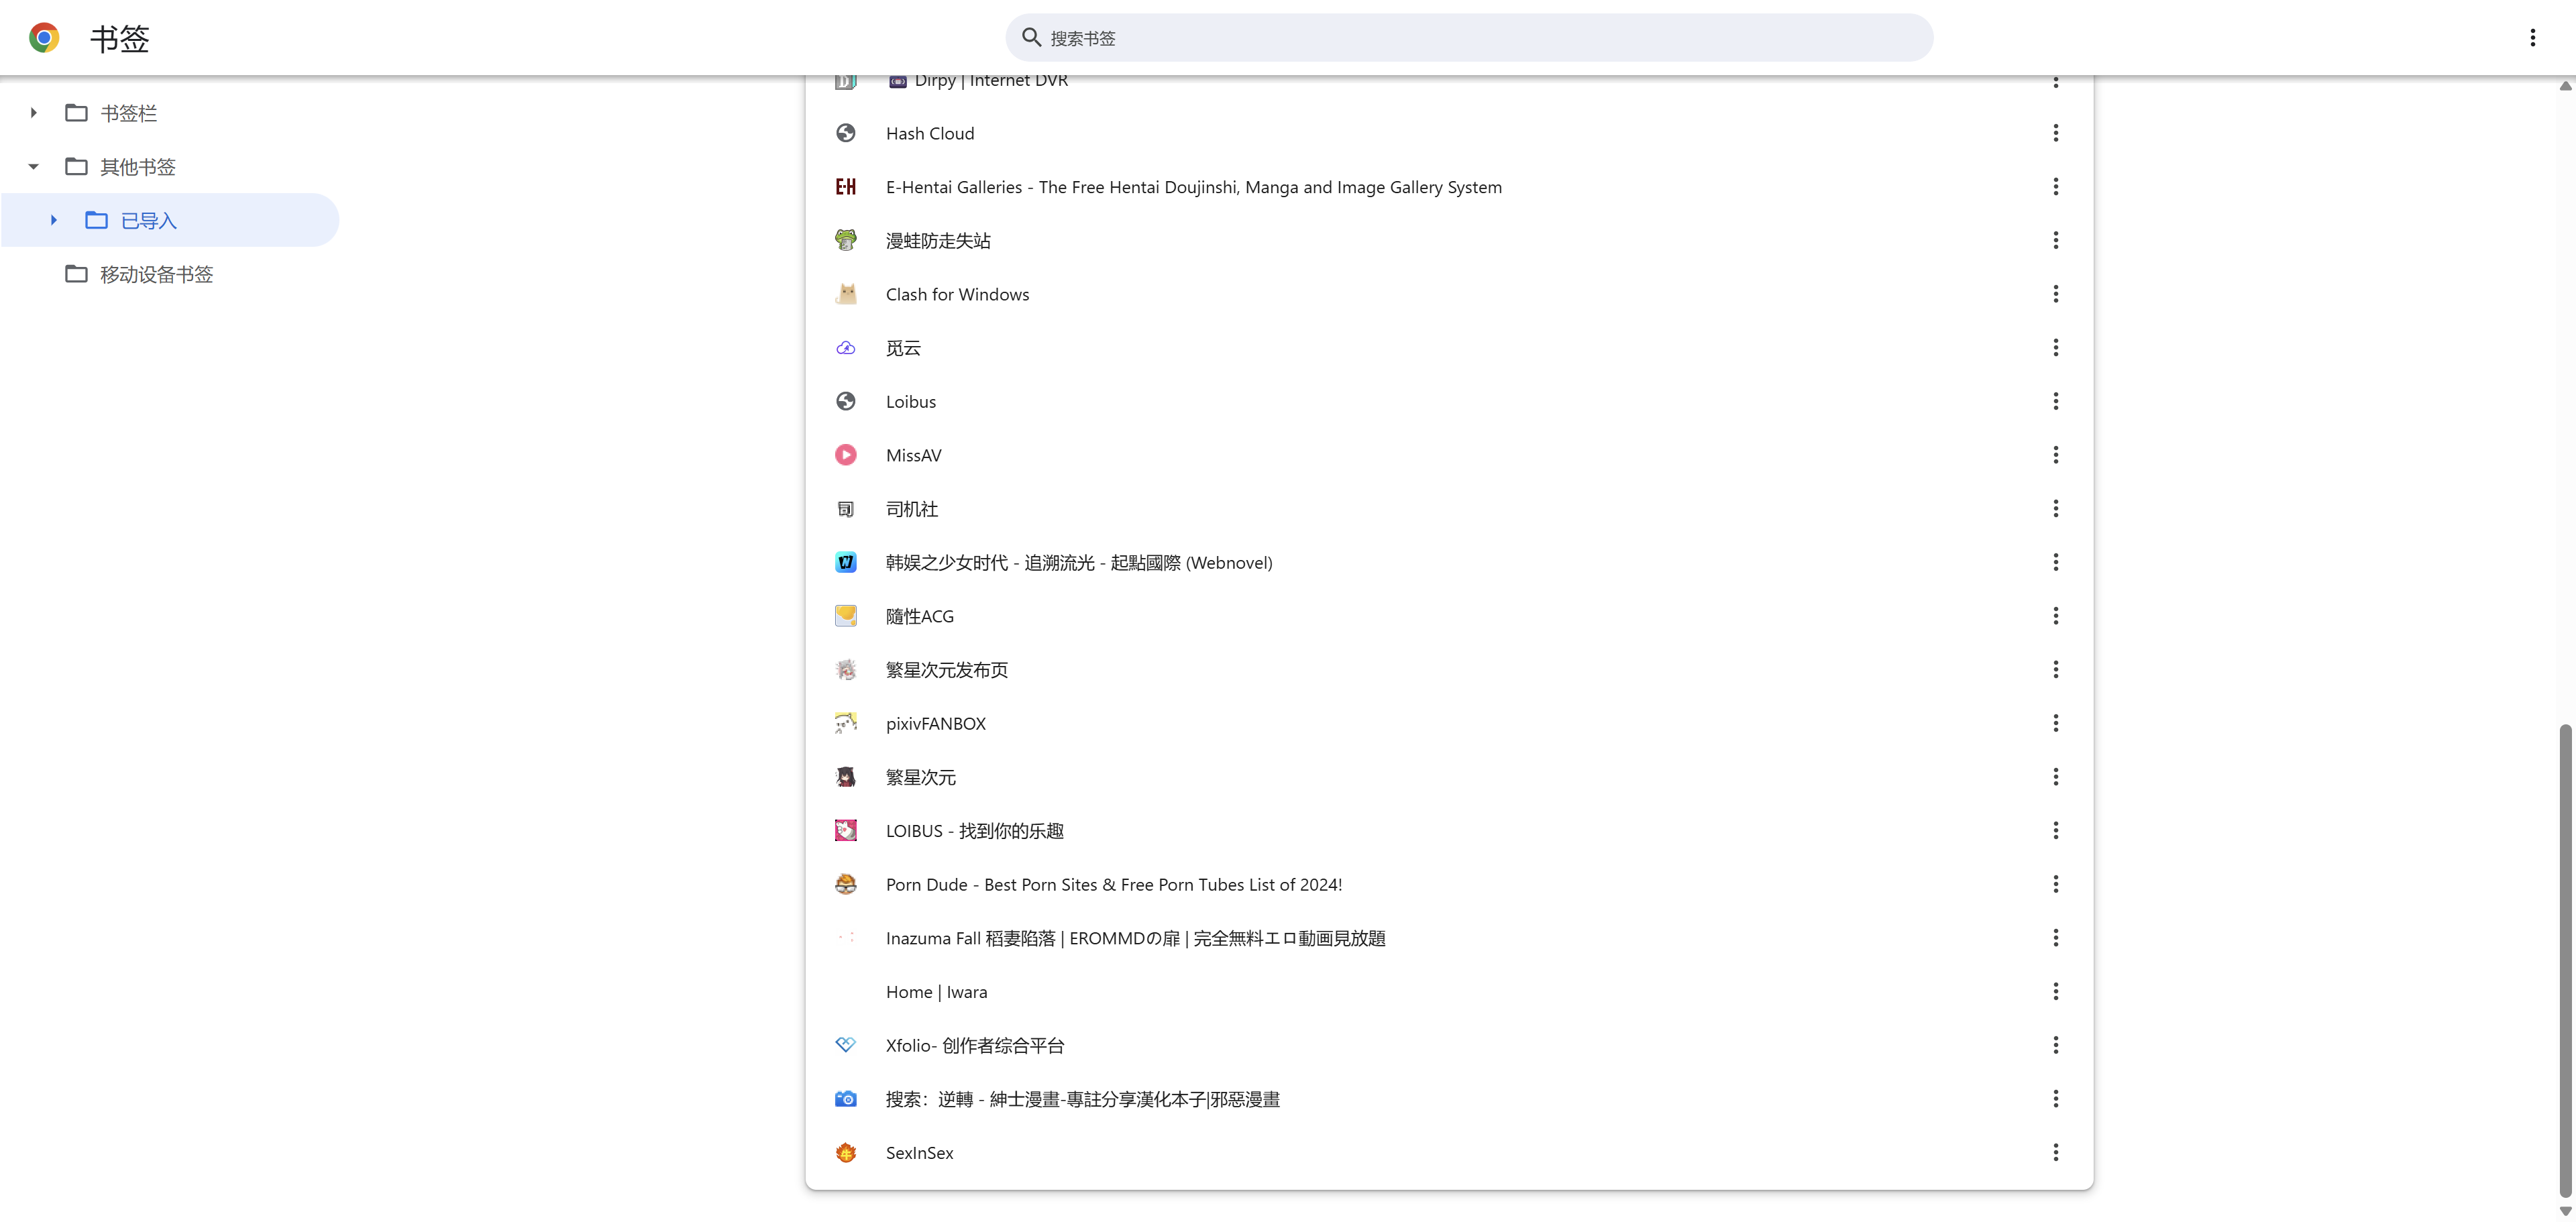Click the 韩娱之少女时代 Webnovel bookmark

coord(1079,562)
